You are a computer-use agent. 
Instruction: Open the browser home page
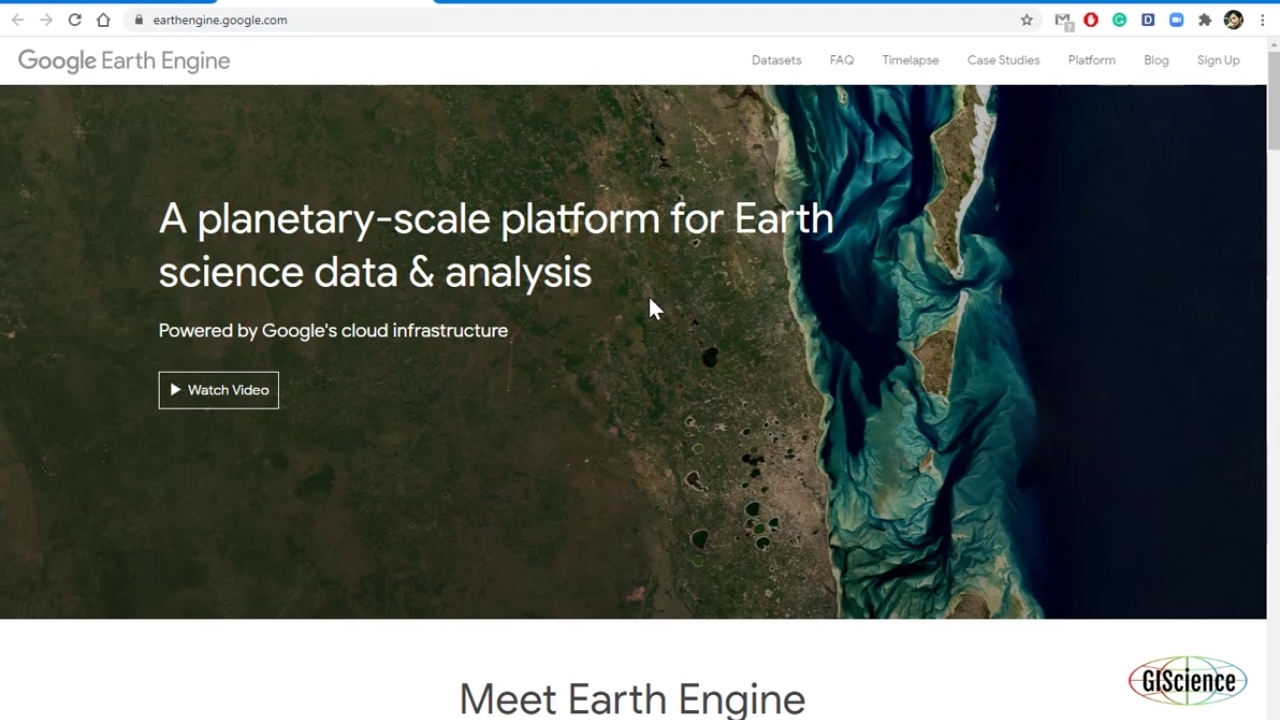(x=103, y=20)
